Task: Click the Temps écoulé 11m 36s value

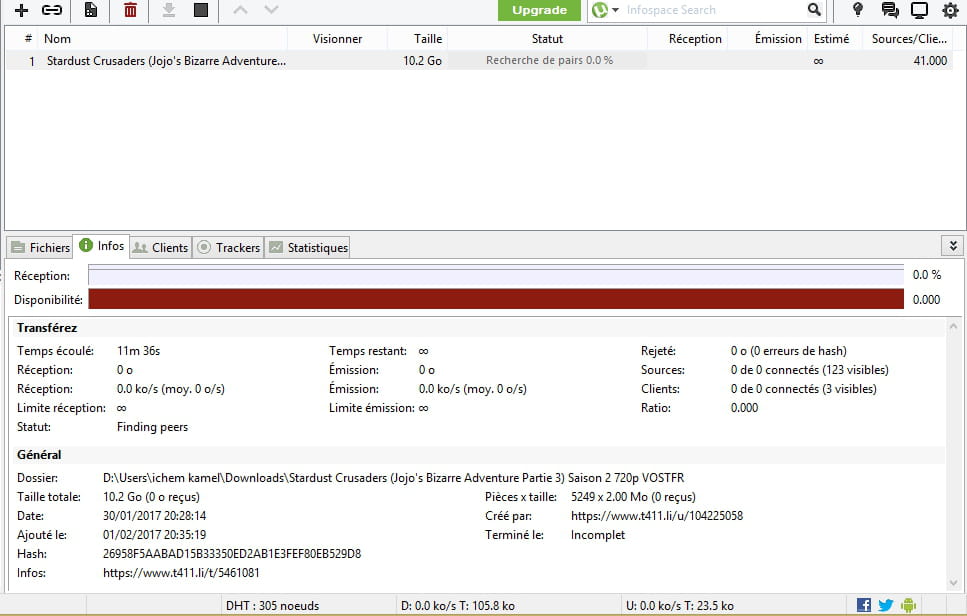Action: (138, 351)
